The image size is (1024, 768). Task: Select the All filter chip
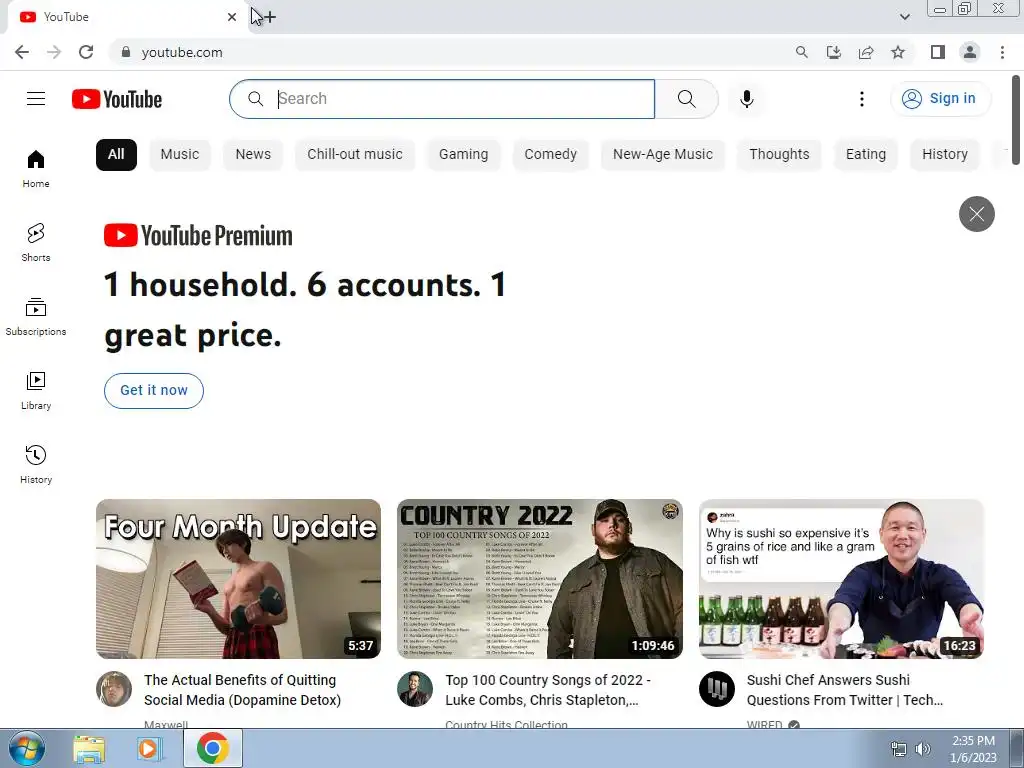click(x=116, y=155)
